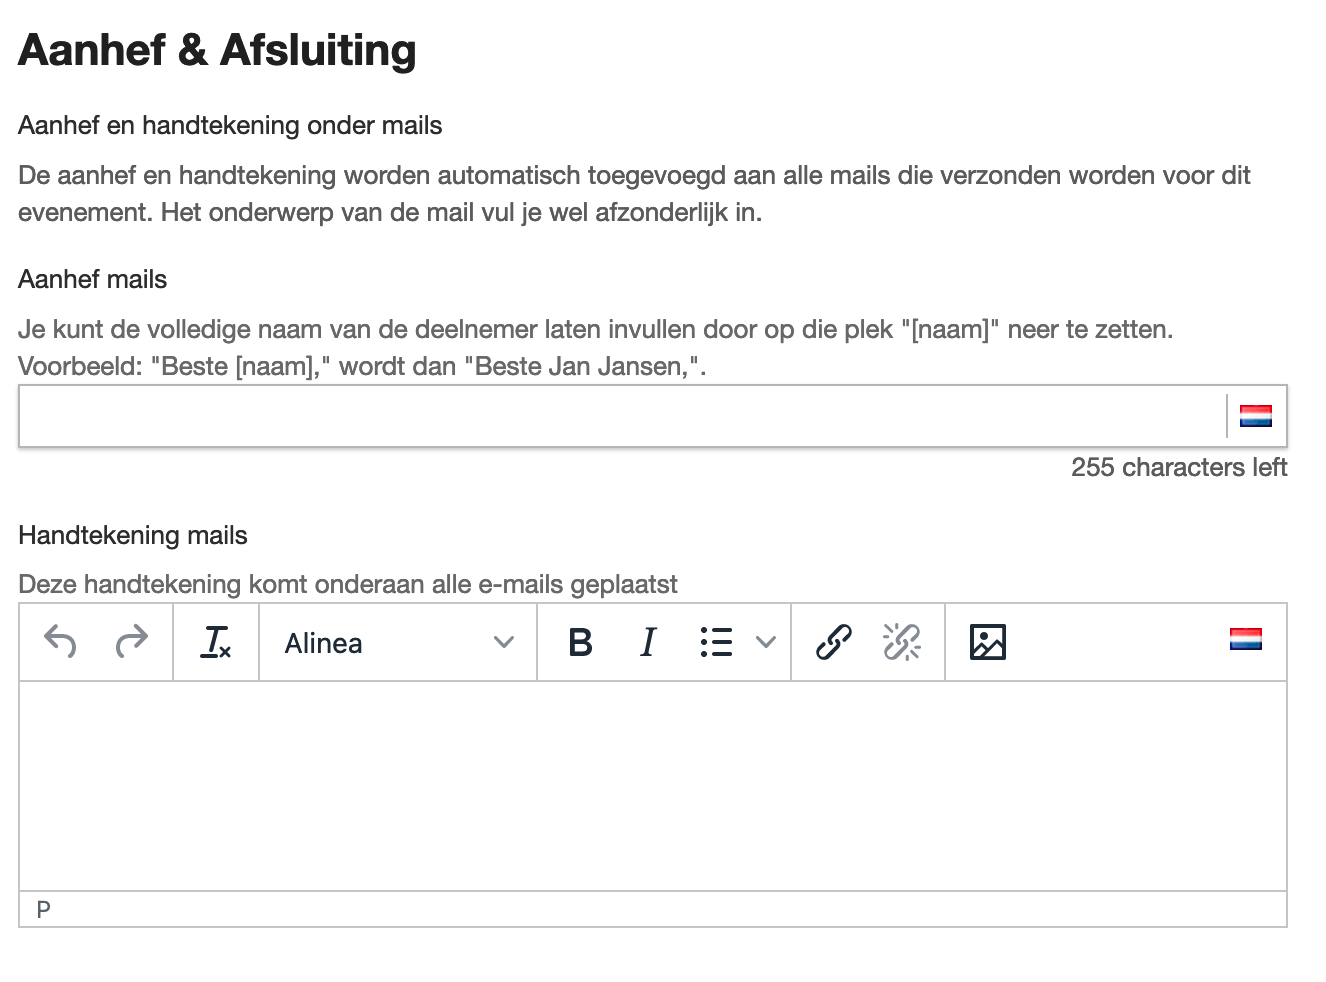This screenshot has width=1326, height=982.
Task: Click the 255 characters left counter
Action: [1180, 467]
